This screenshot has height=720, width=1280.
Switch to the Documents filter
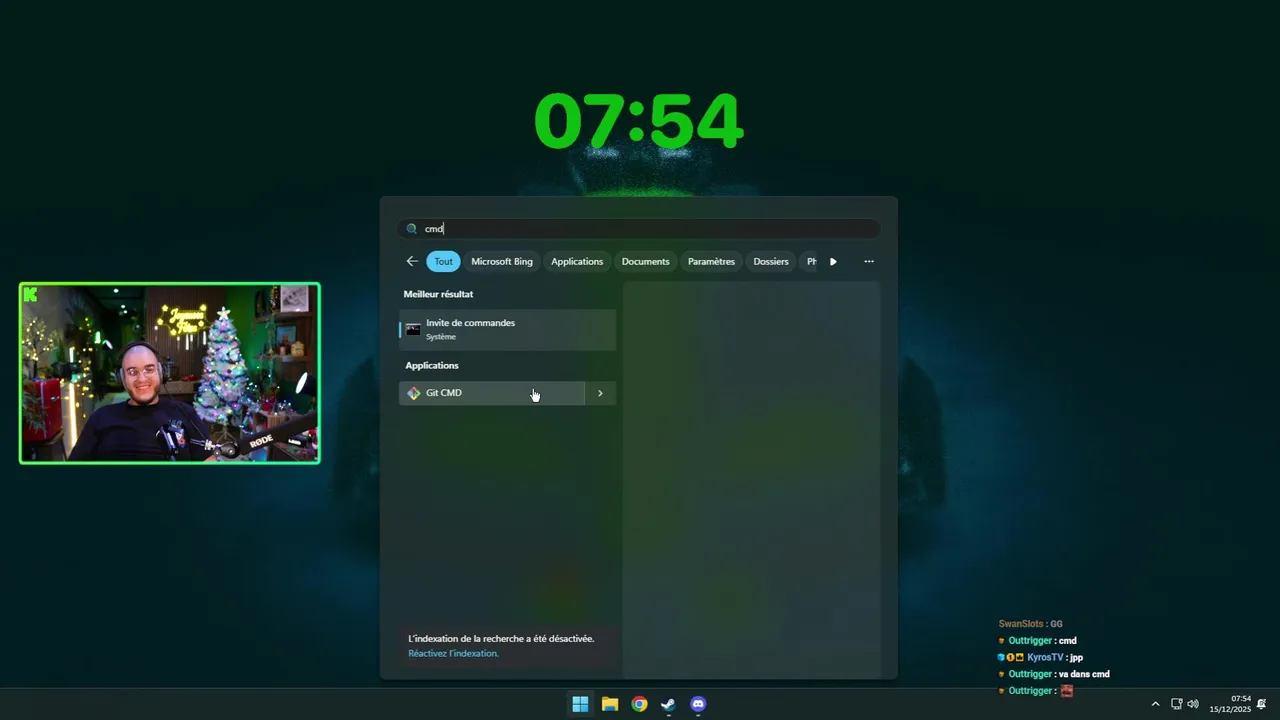(x=645, y=261)
